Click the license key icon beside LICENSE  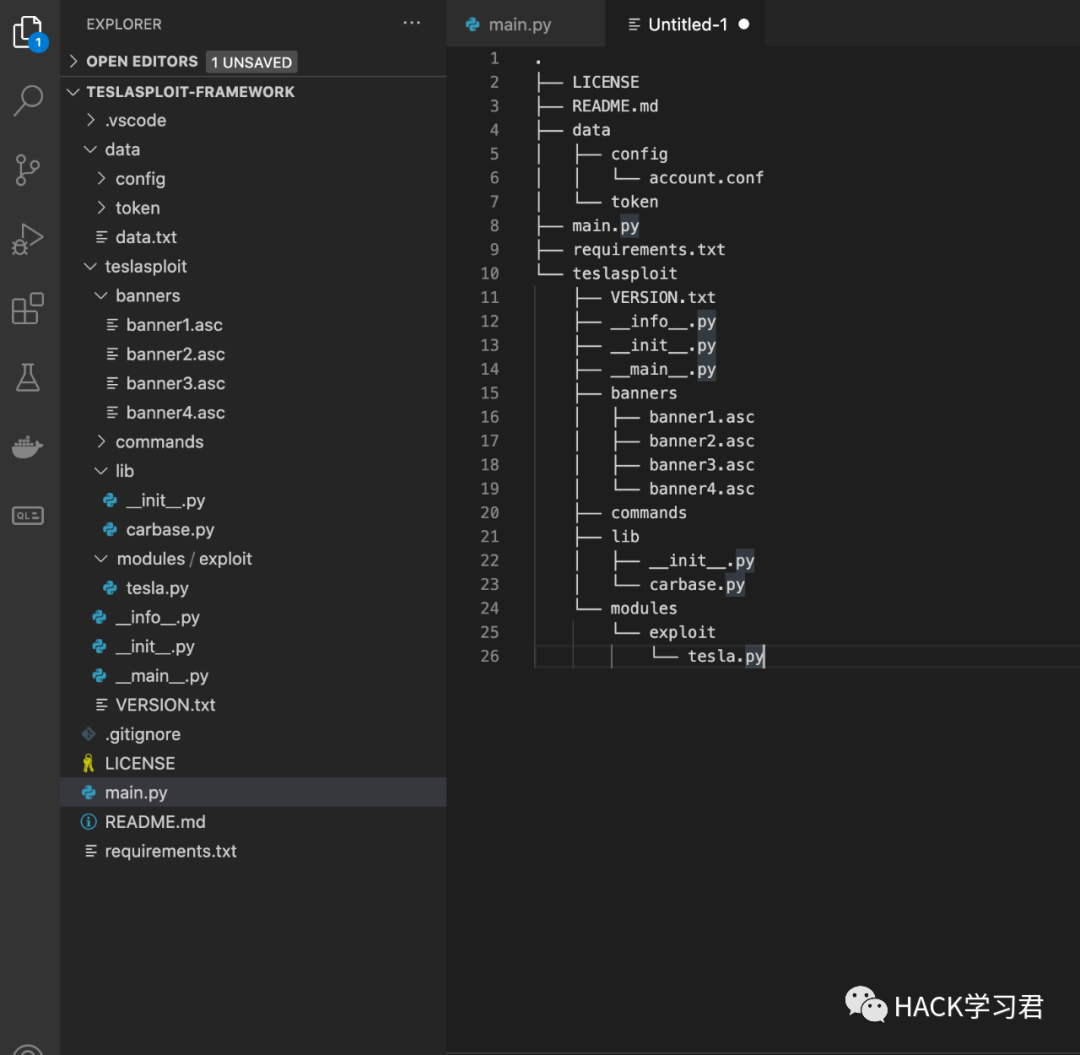pyautogui.click(x=88, y=763)
